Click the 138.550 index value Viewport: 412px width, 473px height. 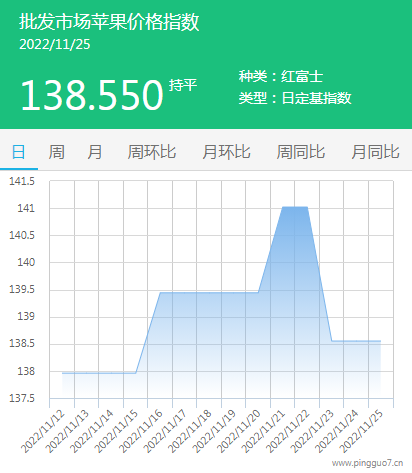click(92, 95)
